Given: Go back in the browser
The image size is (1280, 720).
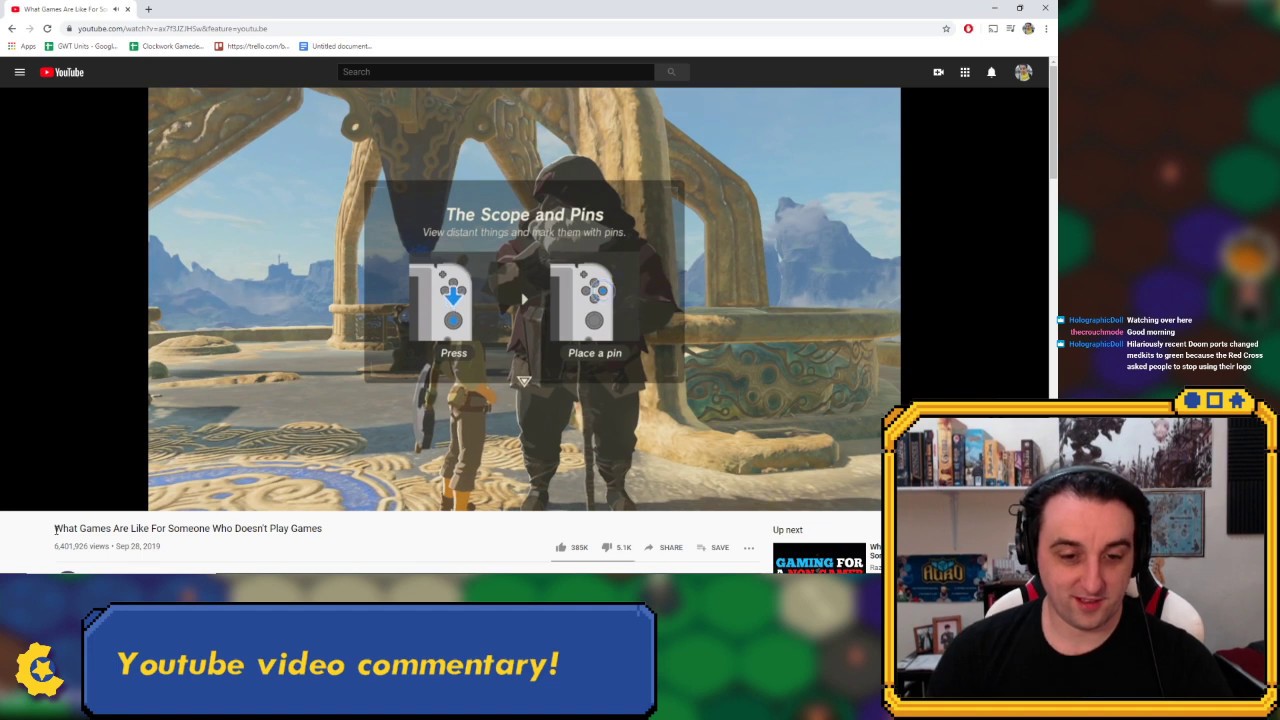Looking at the screenshot, I should (12, 29).
